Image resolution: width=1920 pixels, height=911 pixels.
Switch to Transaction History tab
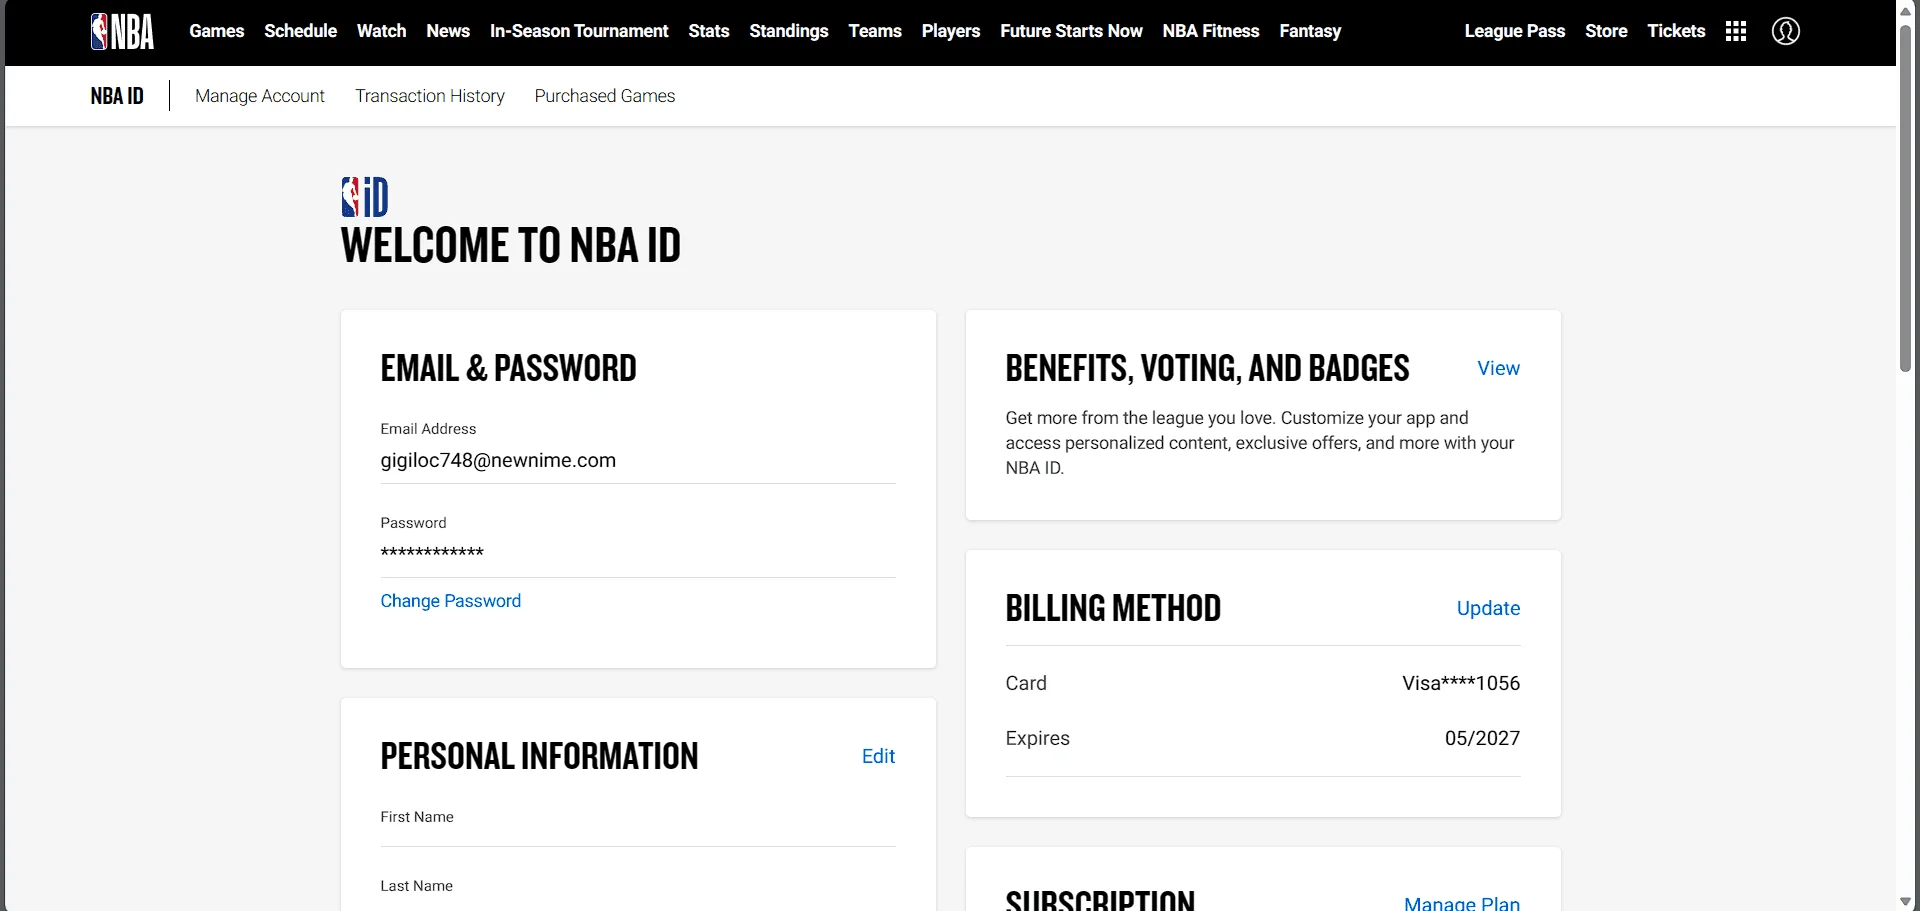click(x=430, y=96)
